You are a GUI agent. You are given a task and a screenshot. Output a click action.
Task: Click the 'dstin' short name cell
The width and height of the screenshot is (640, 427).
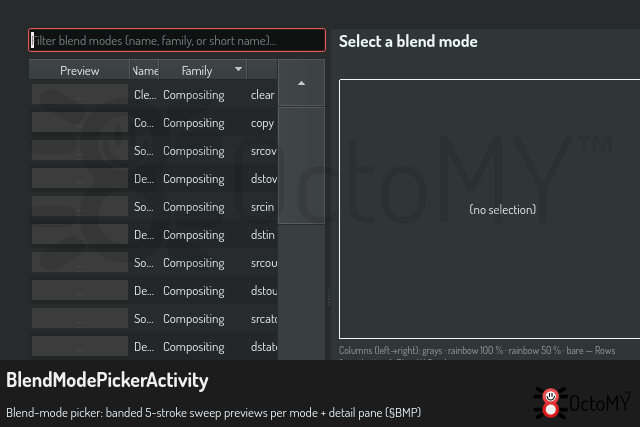click(262, 235)
